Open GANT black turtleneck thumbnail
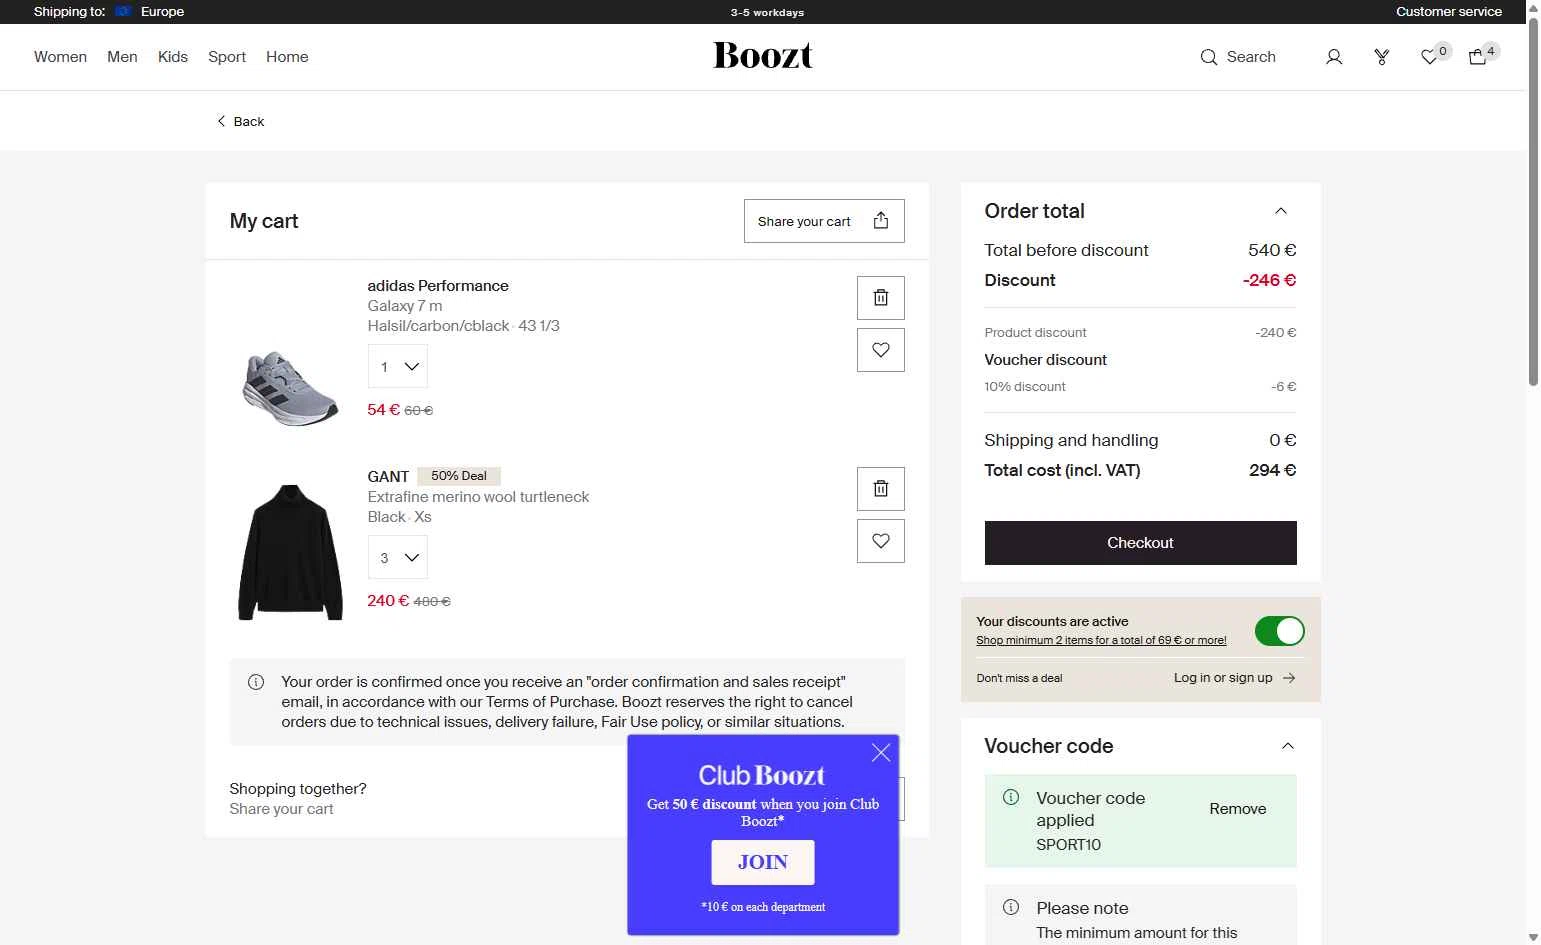The image size is (1541, 945). 291,553
